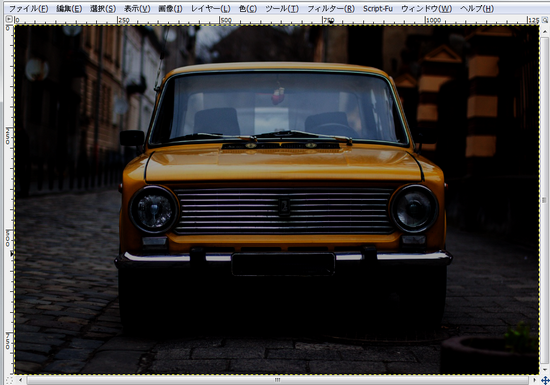Open the 色(C) menu

(248, 8)
